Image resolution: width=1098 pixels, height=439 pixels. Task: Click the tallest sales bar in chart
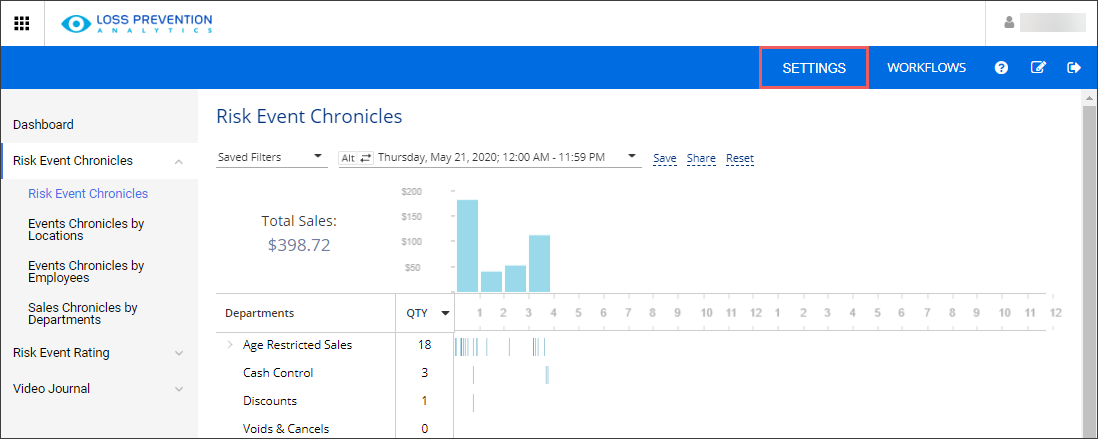click(467, 245)
